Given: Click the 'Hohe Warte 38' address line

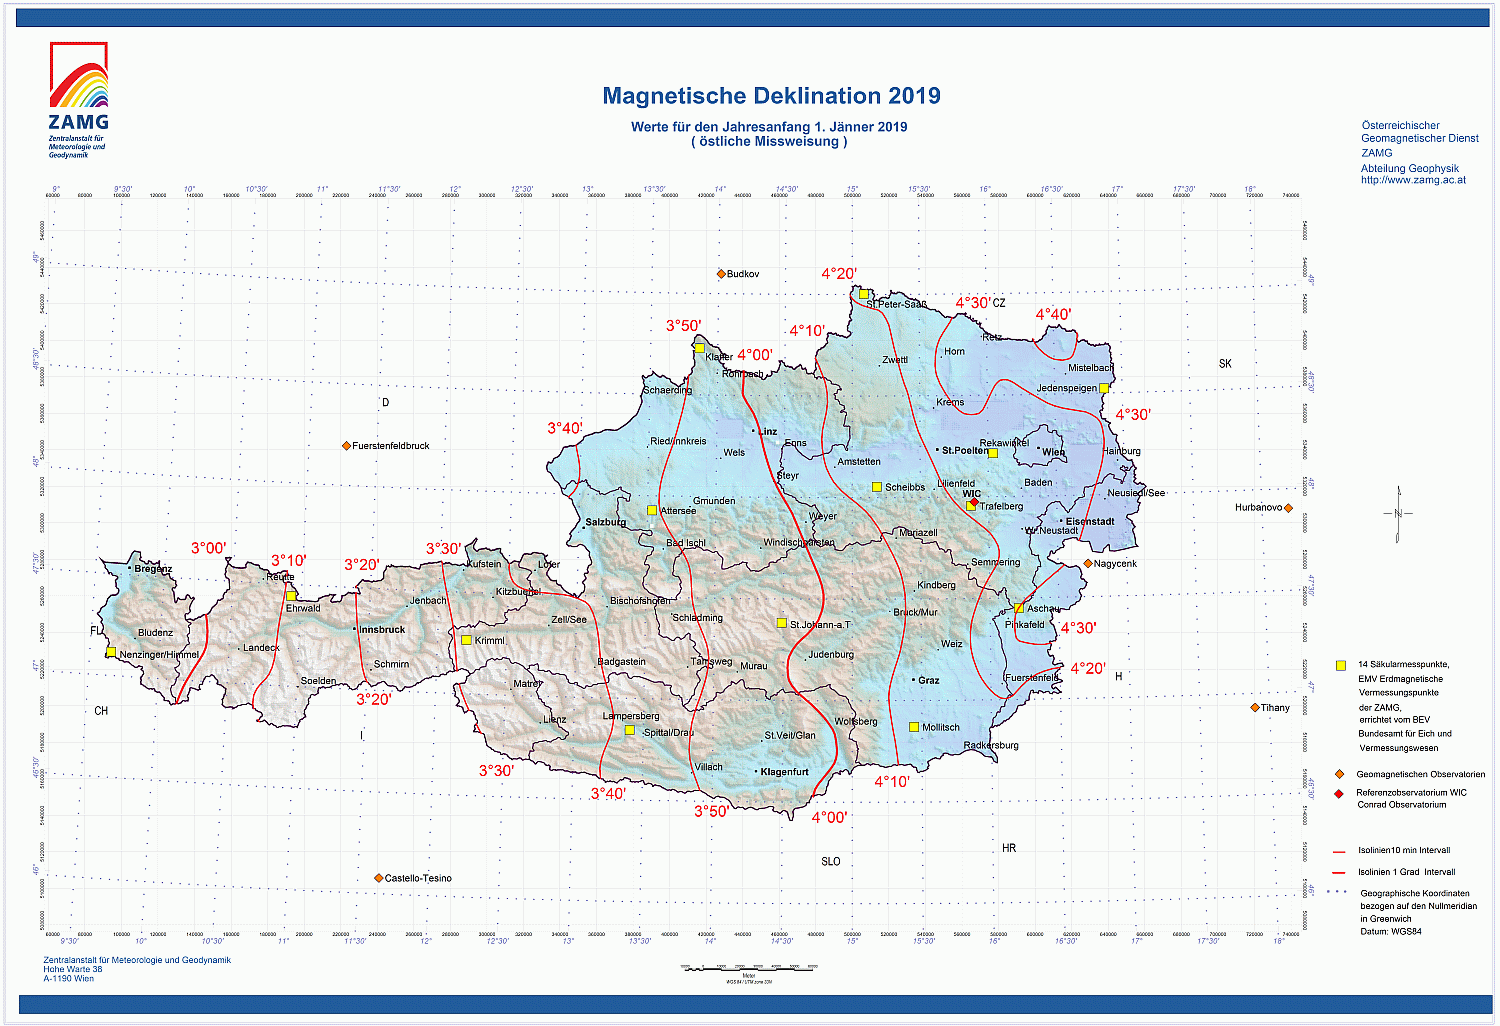Looking at the screenshot, I should click(73, 969).
